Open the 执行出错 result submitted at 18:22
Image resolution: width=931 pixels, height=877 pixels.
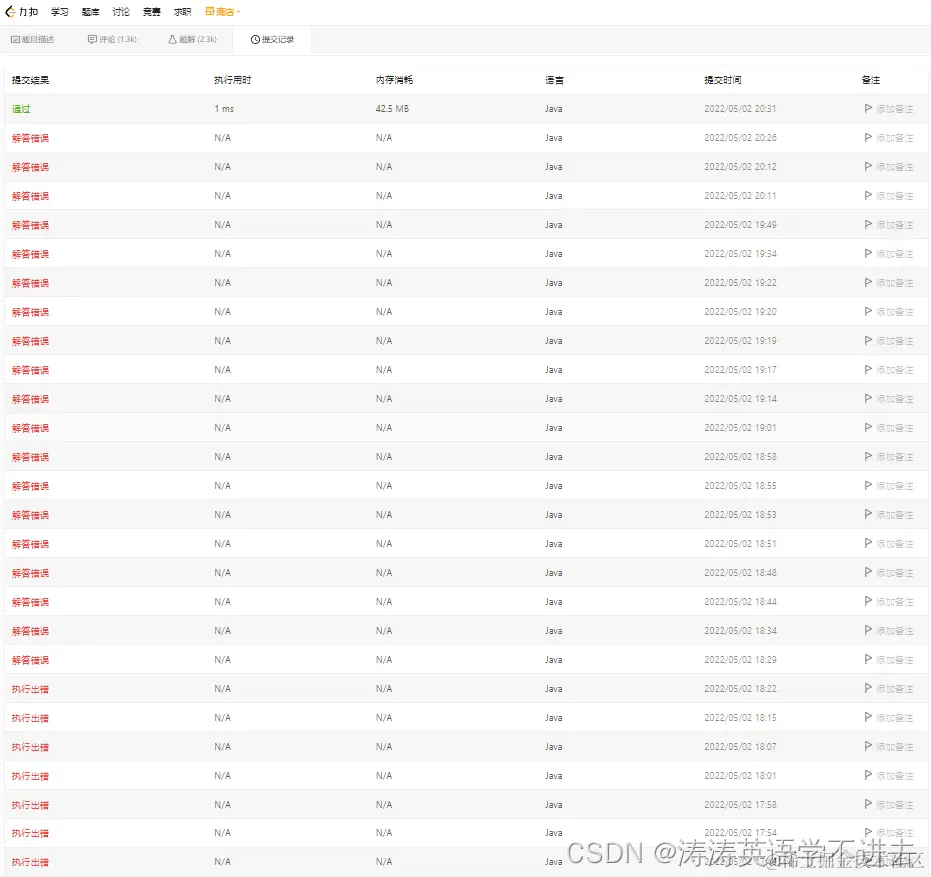click(30, 689)
